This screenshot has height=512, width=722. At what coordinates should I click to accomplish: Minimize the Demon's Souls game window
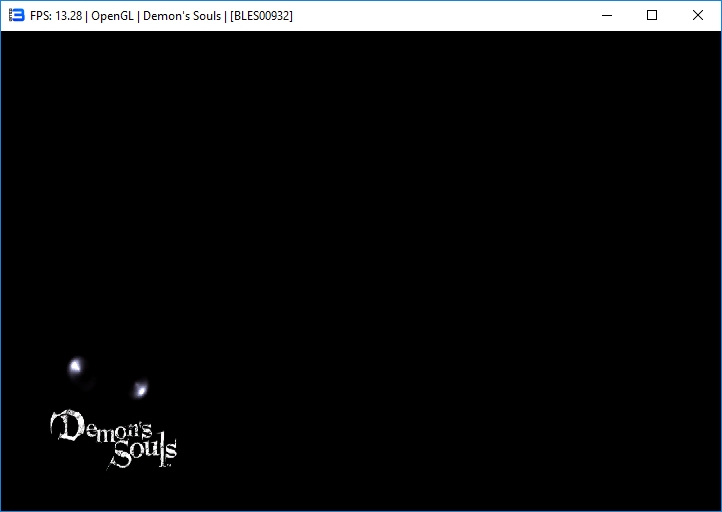coord(607,15)
